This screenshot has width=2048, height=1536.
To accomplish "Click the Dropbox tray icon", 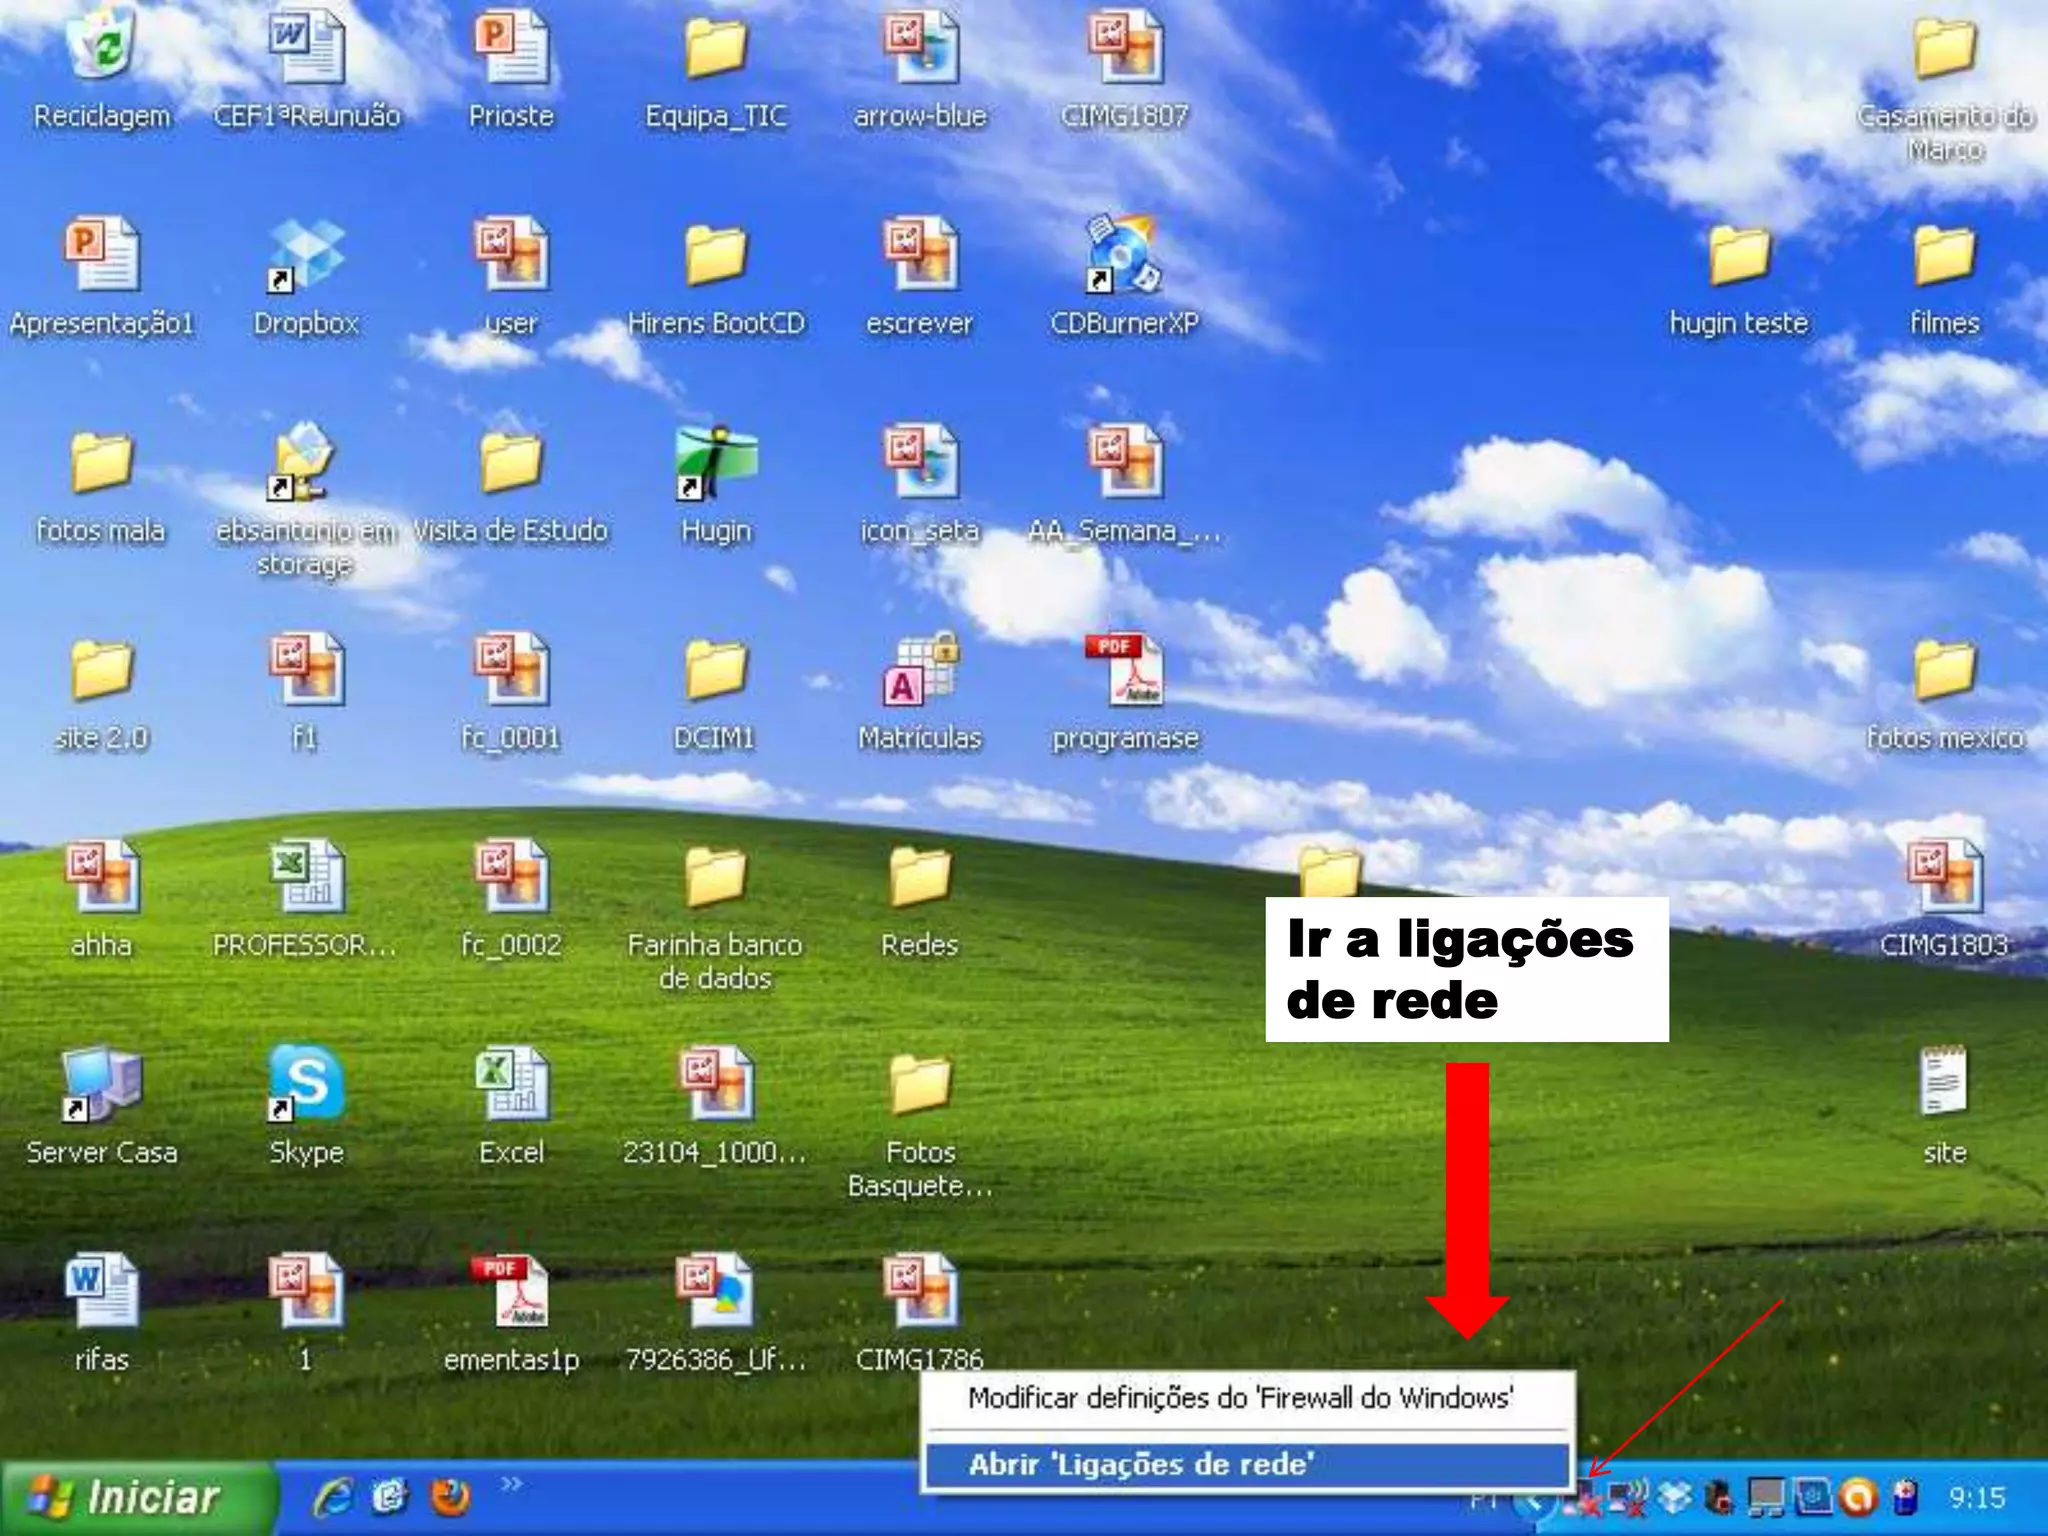I will pyautogui.click(x=1675, y=1497).
